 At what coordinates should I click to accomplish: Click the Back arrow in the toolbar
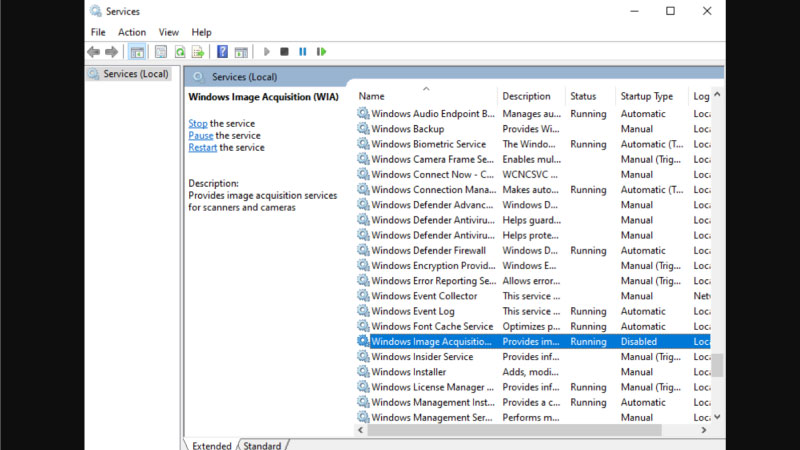point(93,52)
